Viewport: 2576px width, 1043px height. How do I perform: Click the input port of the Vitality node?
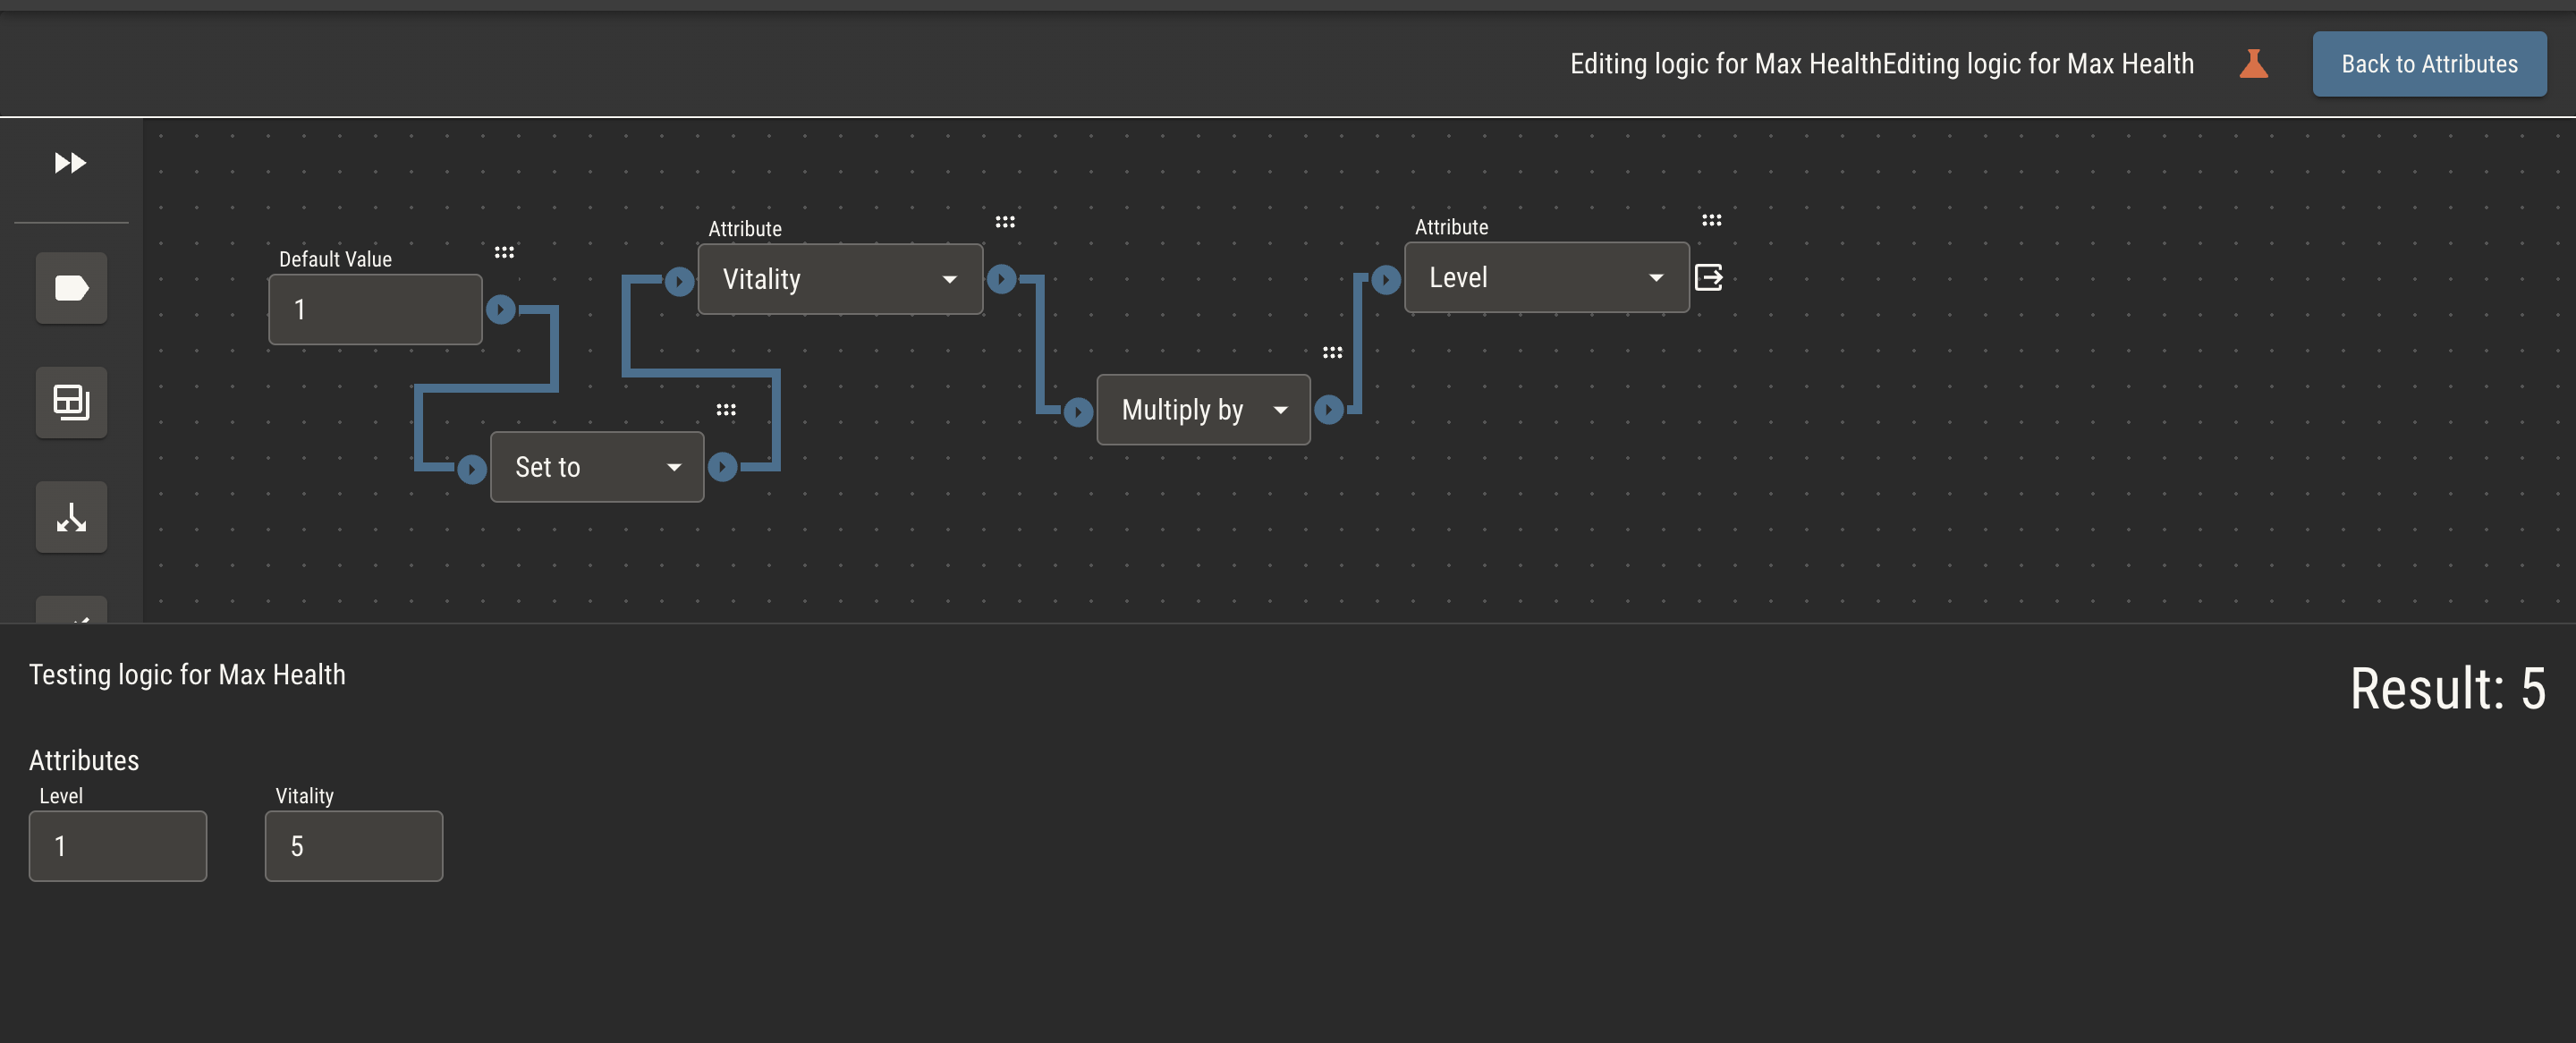679,281
